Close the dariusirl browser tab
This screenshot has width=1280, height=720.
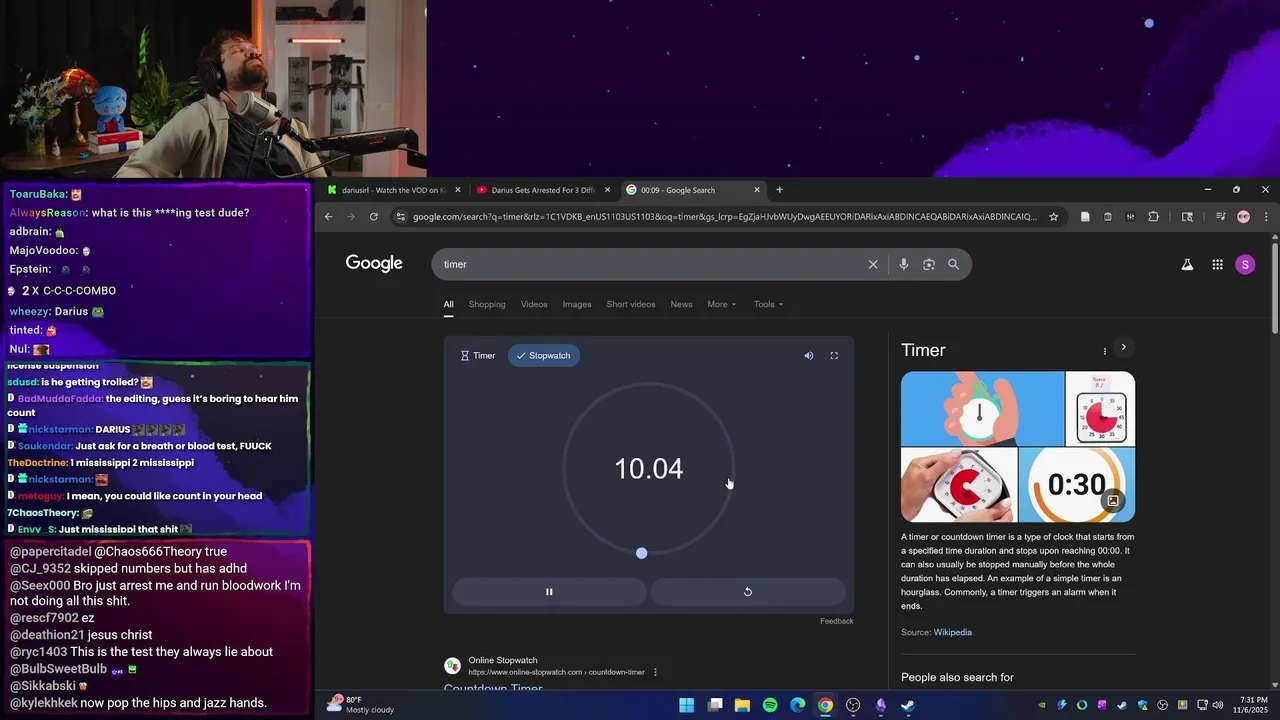pos(459,190)
